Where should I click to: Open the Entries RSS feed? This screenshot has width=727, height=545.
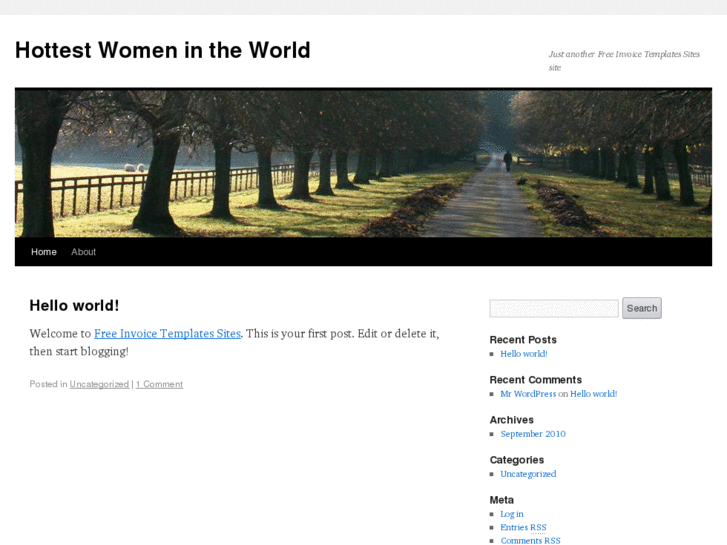click(523, 527)
